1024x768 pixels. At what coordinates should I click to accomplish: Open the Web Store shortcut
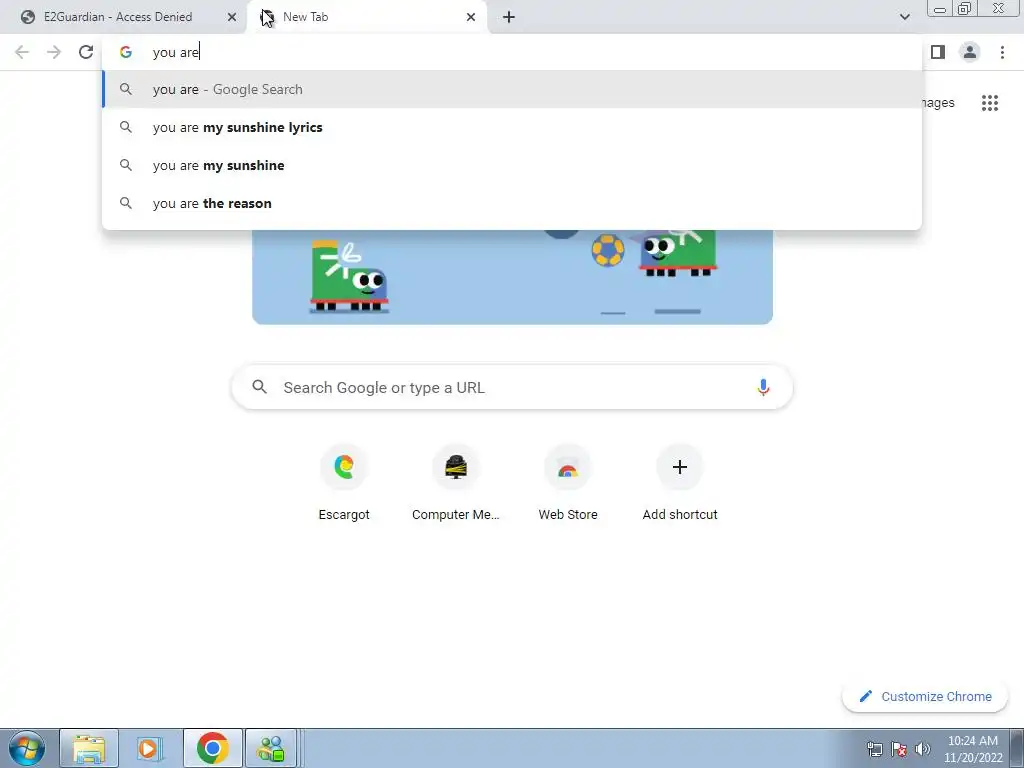click(x=568, y=483)
